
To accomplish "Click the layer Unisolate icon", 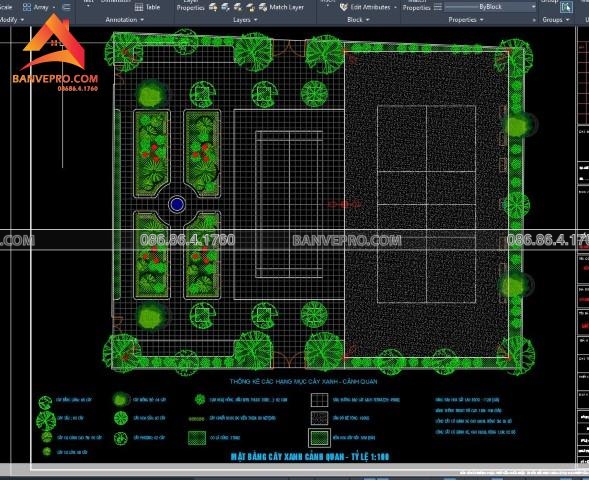I will (225, 7).
